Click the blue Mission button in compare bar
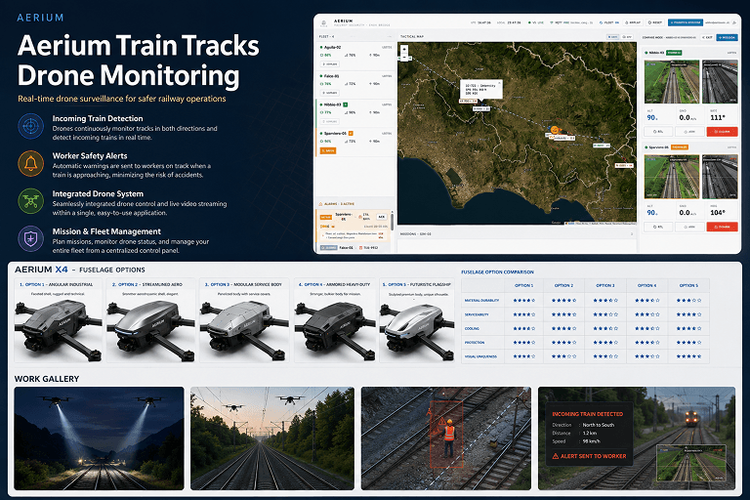 [x=727, y=37]
